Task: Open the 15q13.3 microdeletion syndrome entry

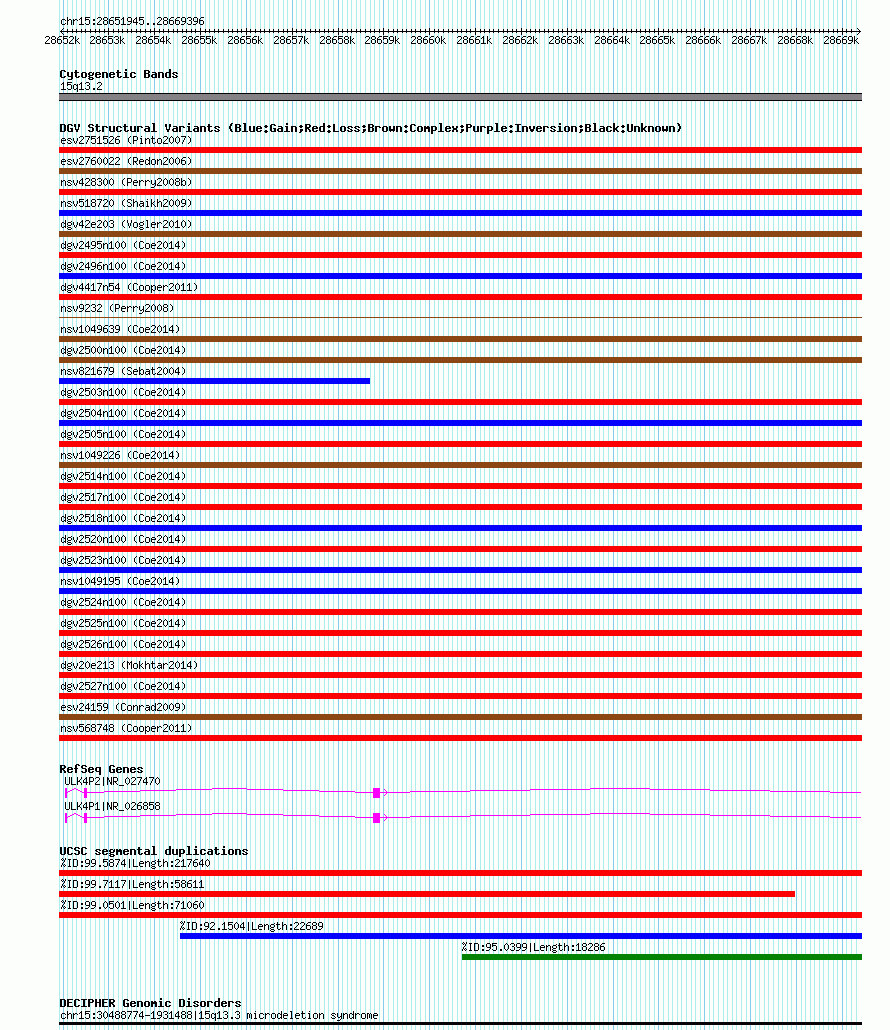Action: pyautogui.click(x=219, y=1016)
